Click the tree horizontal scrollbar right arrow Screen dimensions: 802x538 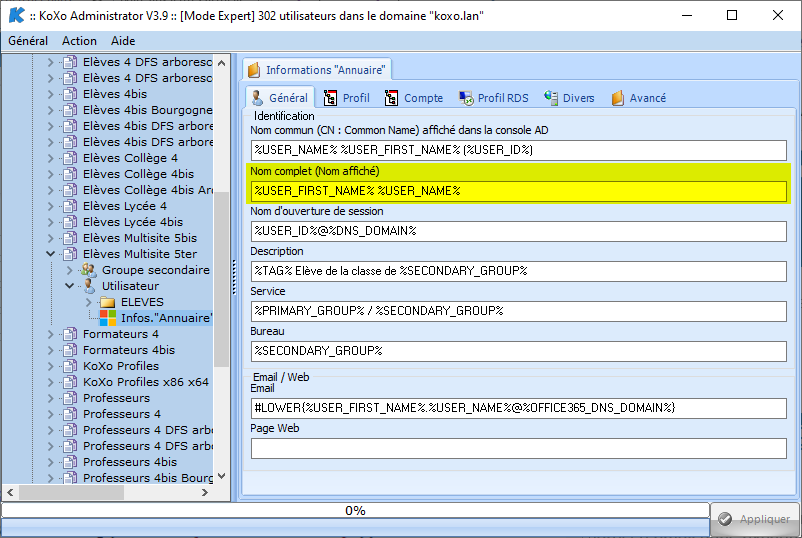[205, 492]
